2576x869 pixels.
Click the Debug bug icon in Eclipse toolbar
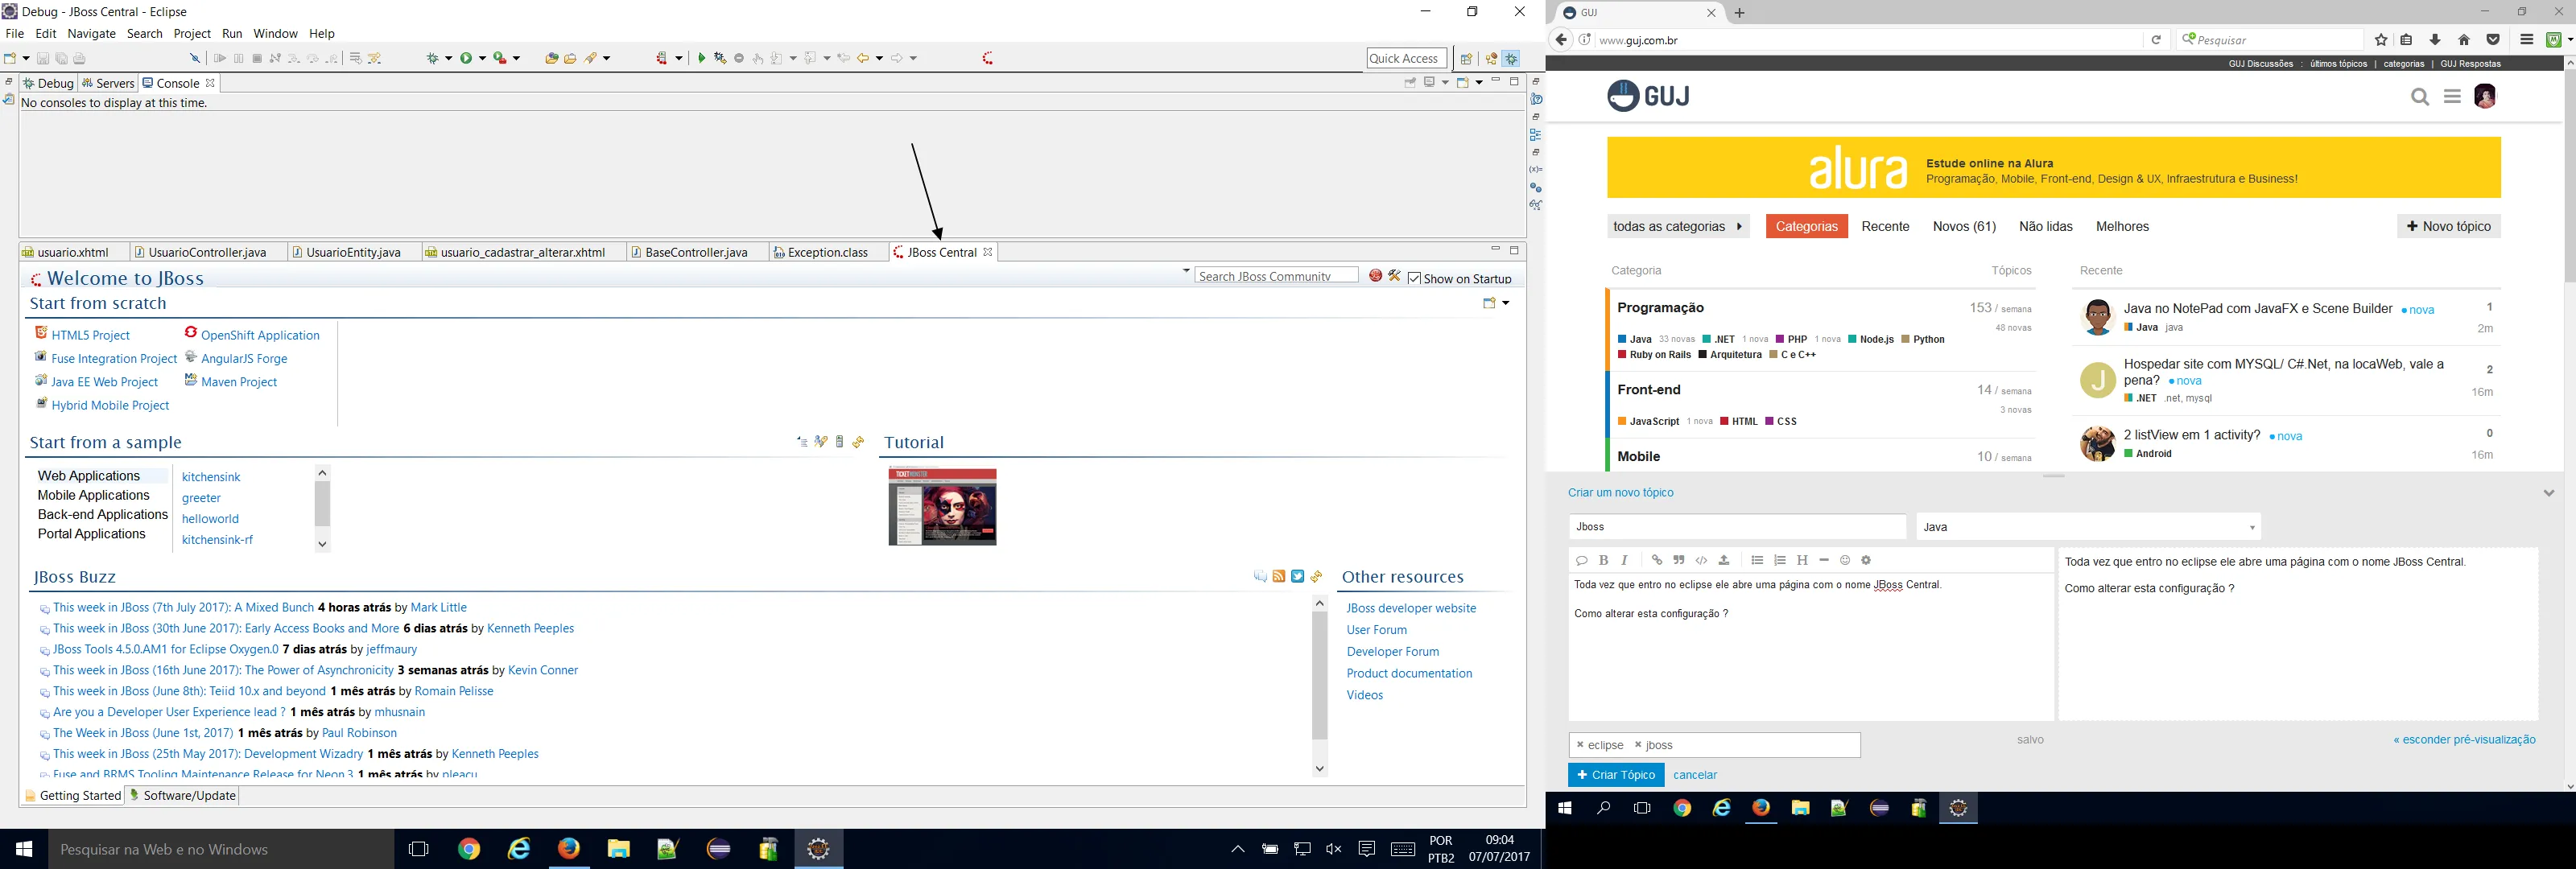[434, 59]
